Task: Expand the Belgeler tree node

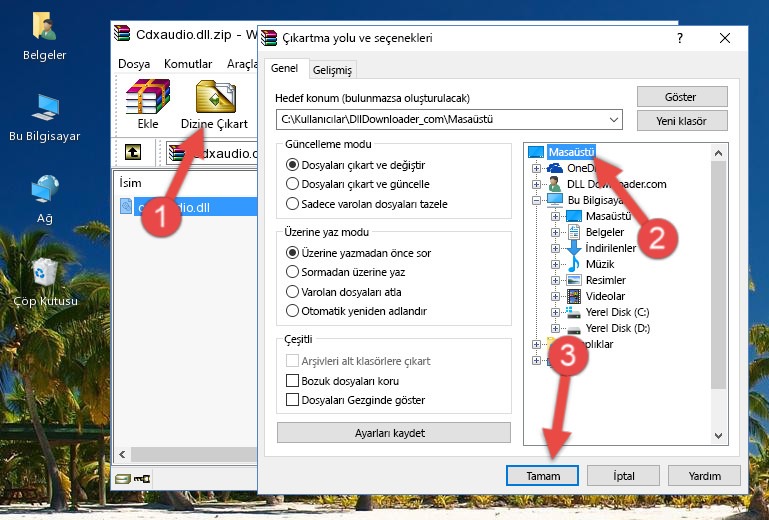Action: pos(555,232)
